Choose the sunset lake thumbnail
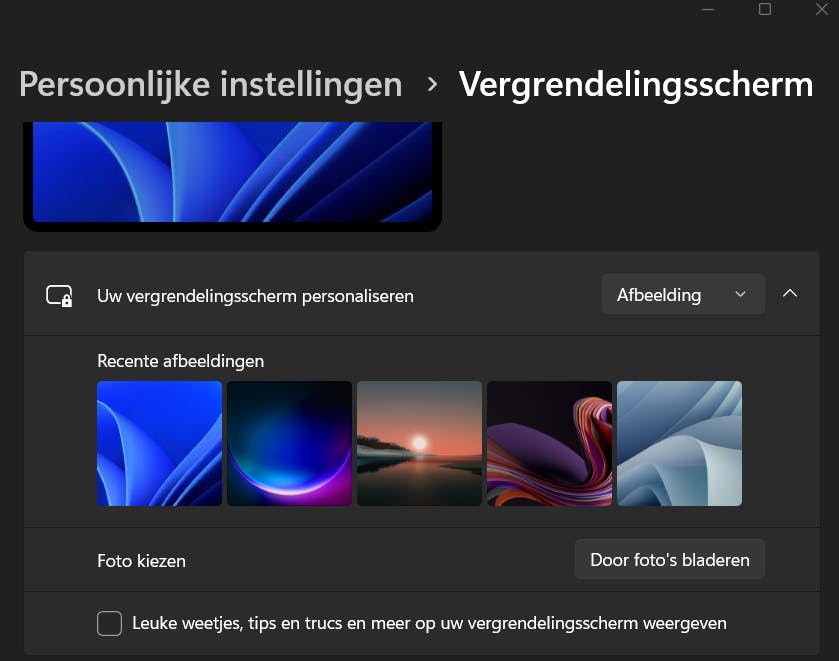The image size is (839, 661). click(420, 443)
